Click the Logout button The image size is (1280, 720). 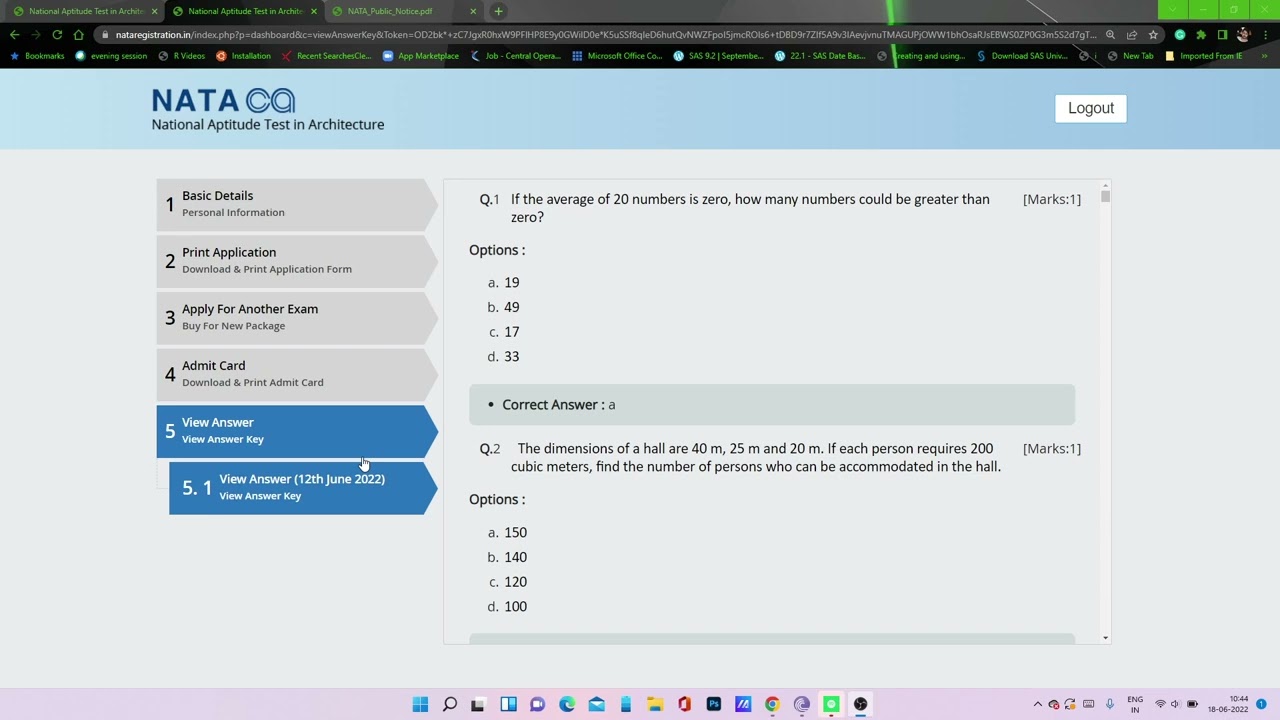coord(1091,108)
